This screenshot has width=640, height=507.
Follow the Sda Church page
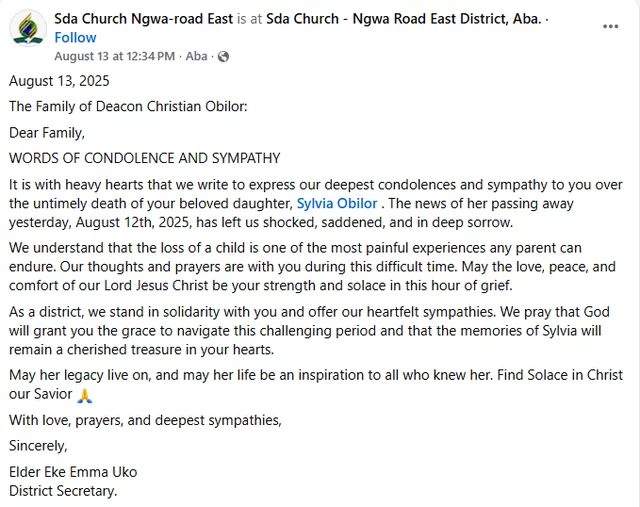[x=75, y=37]
